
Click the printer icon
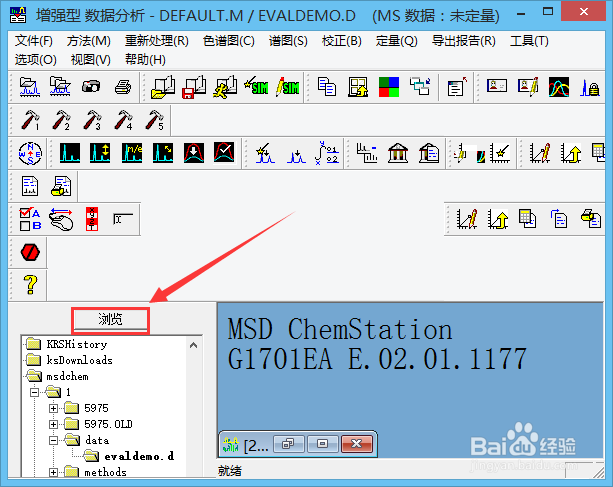coord(123,86)
